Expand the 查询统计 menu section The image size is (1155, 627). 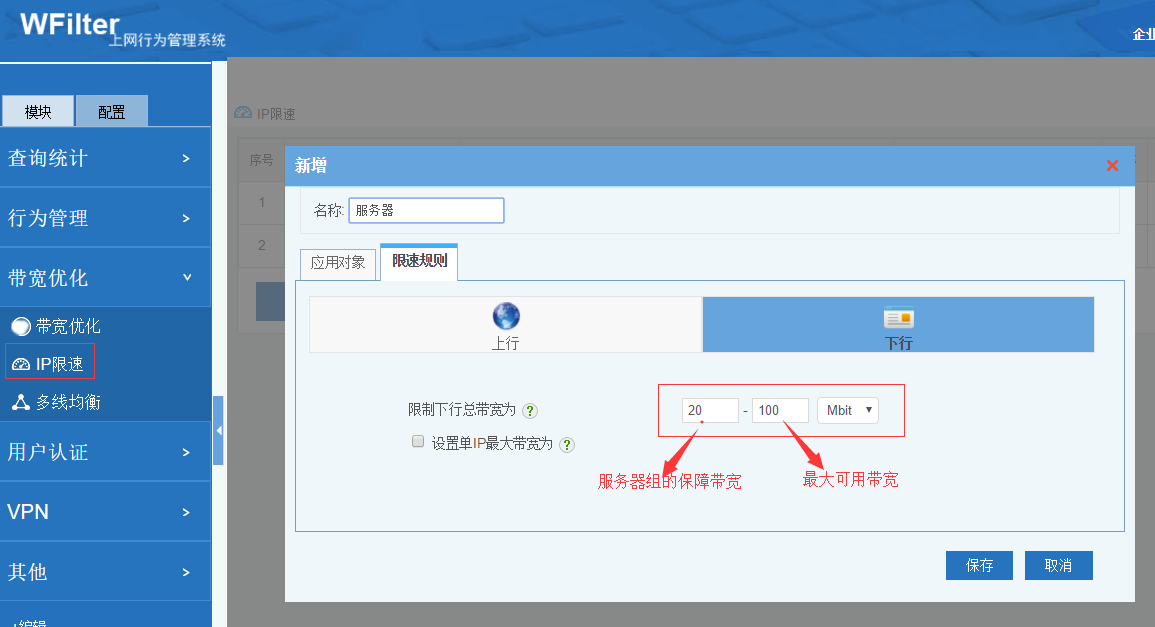[x=105, y=158]
